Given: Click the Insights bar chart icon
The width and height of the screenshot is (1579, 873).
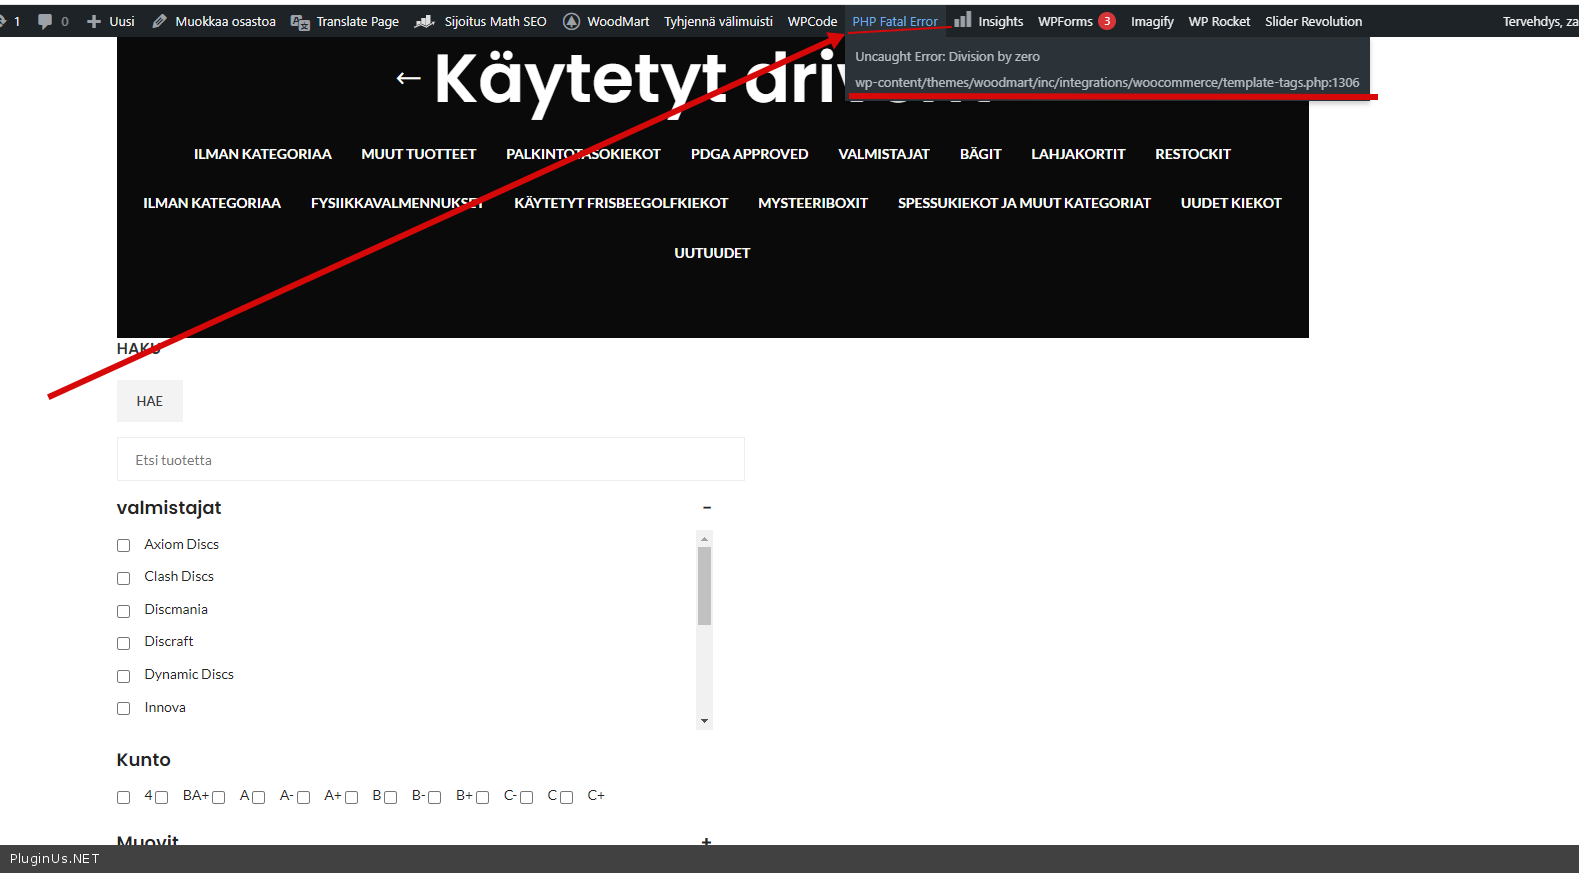Looking at the screenshot, I should (x=963, y=20).
